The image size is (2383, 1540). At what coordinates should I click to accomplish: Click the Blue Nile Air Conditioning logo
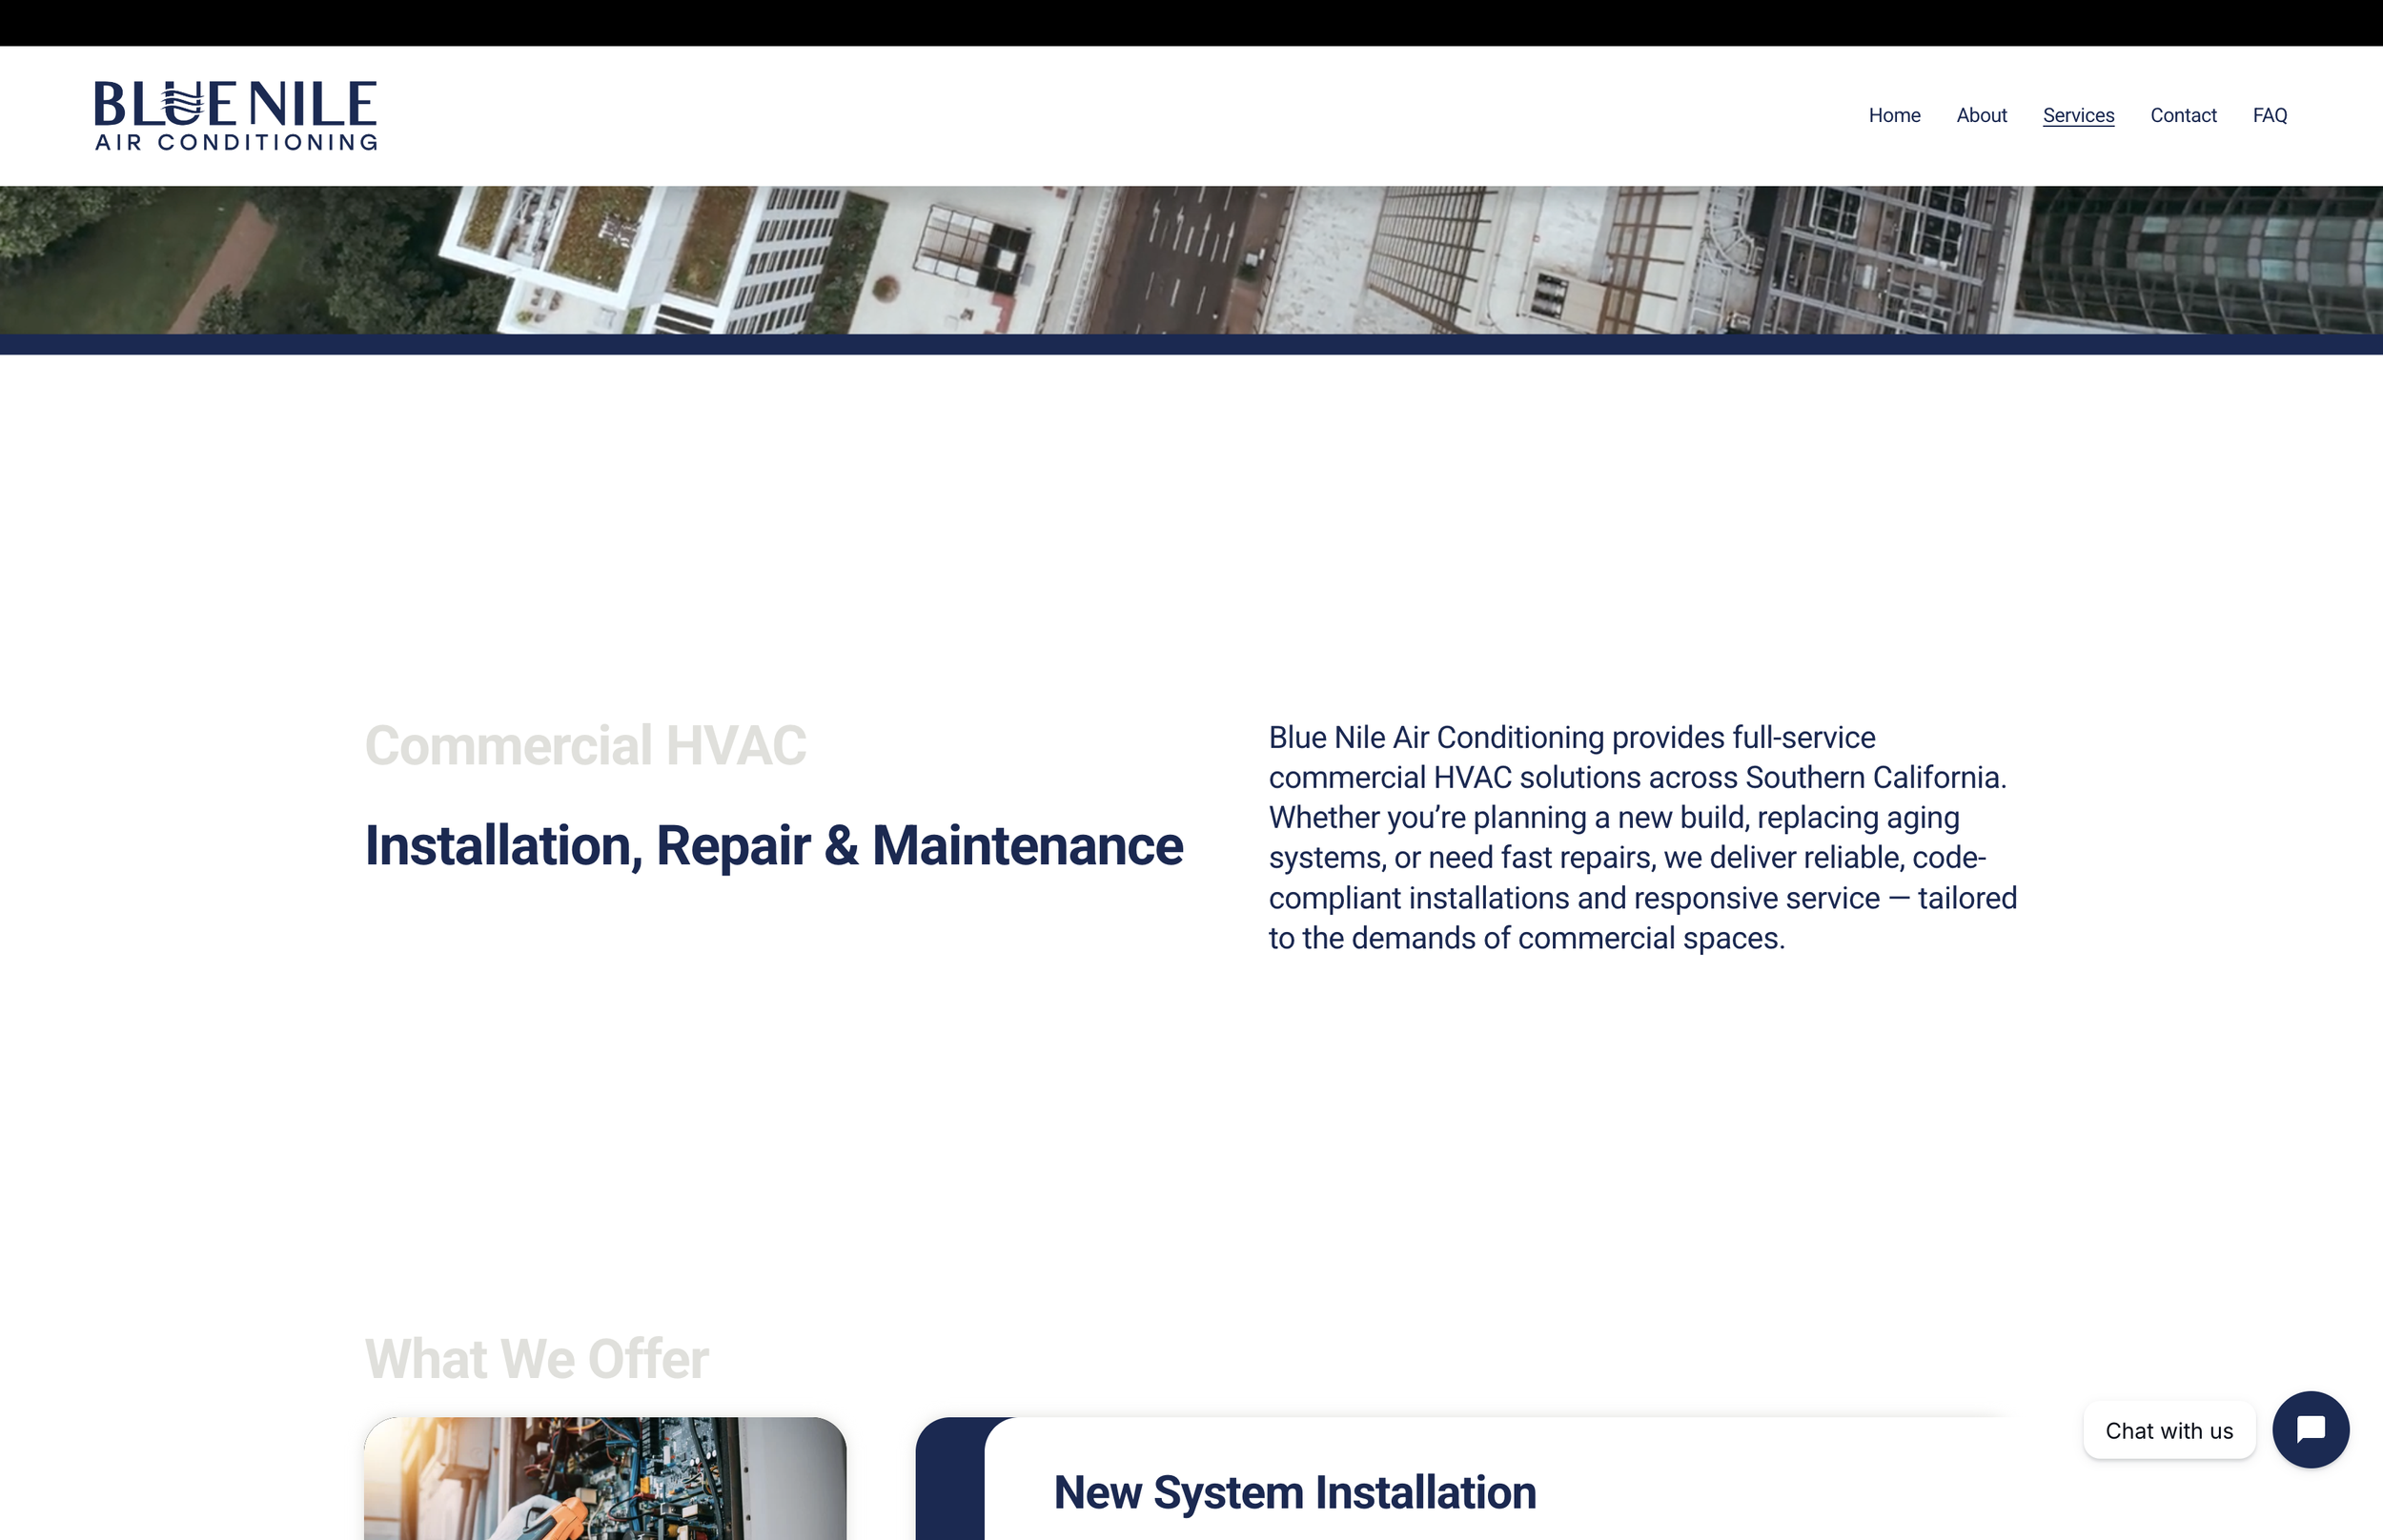pyautogui.click(x=236, y=116)
